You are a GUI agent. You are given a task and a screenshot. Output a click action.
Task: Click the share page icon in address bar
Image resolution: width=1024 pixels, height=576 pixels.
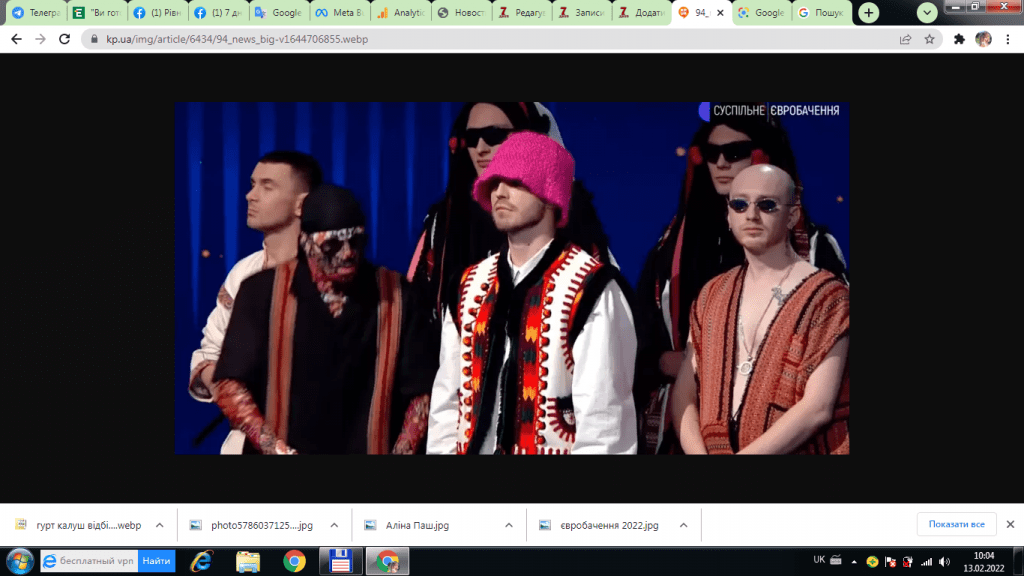(x=905, y=39)
